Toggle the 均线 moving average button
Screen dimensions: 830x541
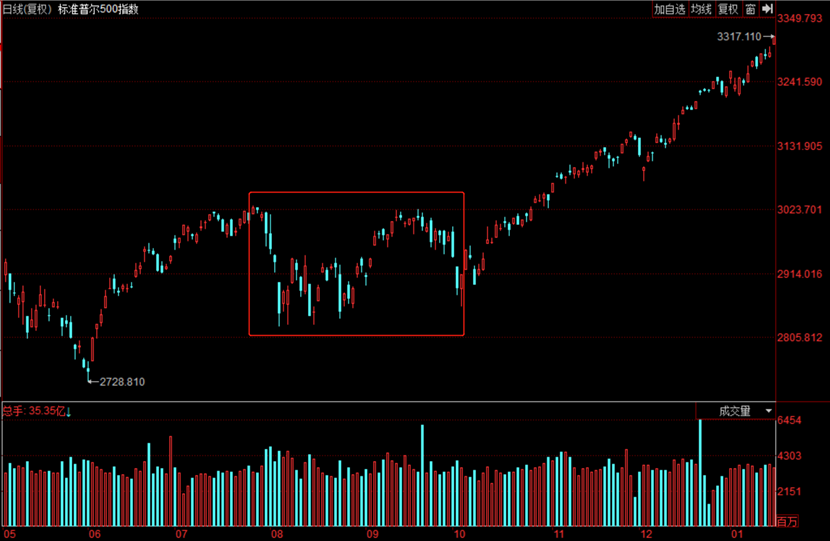click(x=701, y=9)
